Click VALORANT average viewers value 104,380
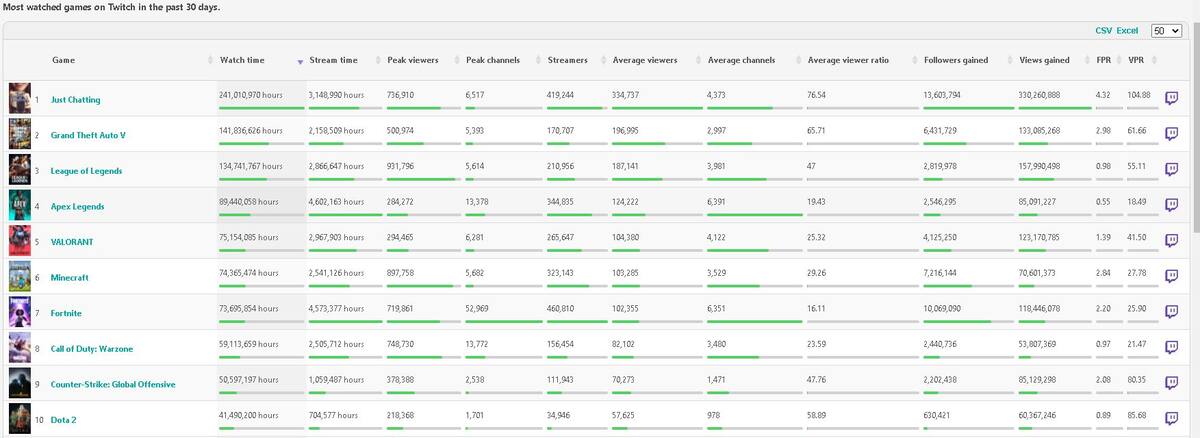Viewport: 1200px width, 438px height. pyautogui.click(x=626, y=237)
